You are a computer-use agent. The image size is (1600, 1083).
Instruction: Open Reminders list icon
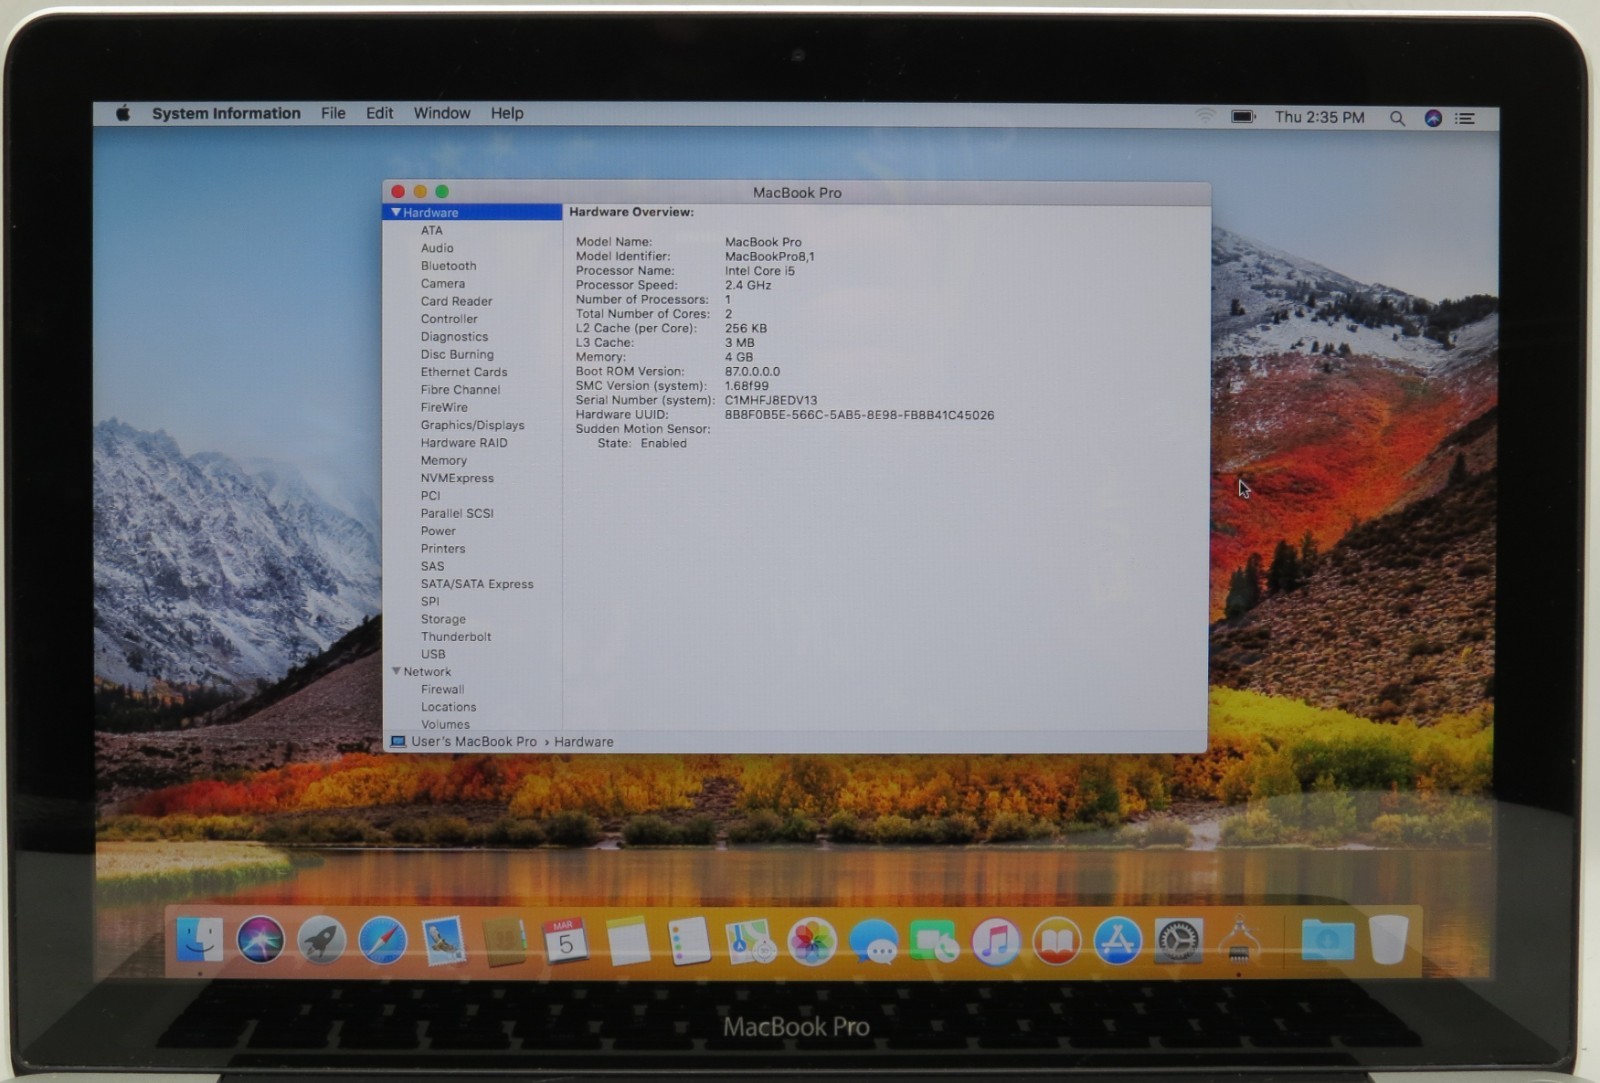[689, 941]
